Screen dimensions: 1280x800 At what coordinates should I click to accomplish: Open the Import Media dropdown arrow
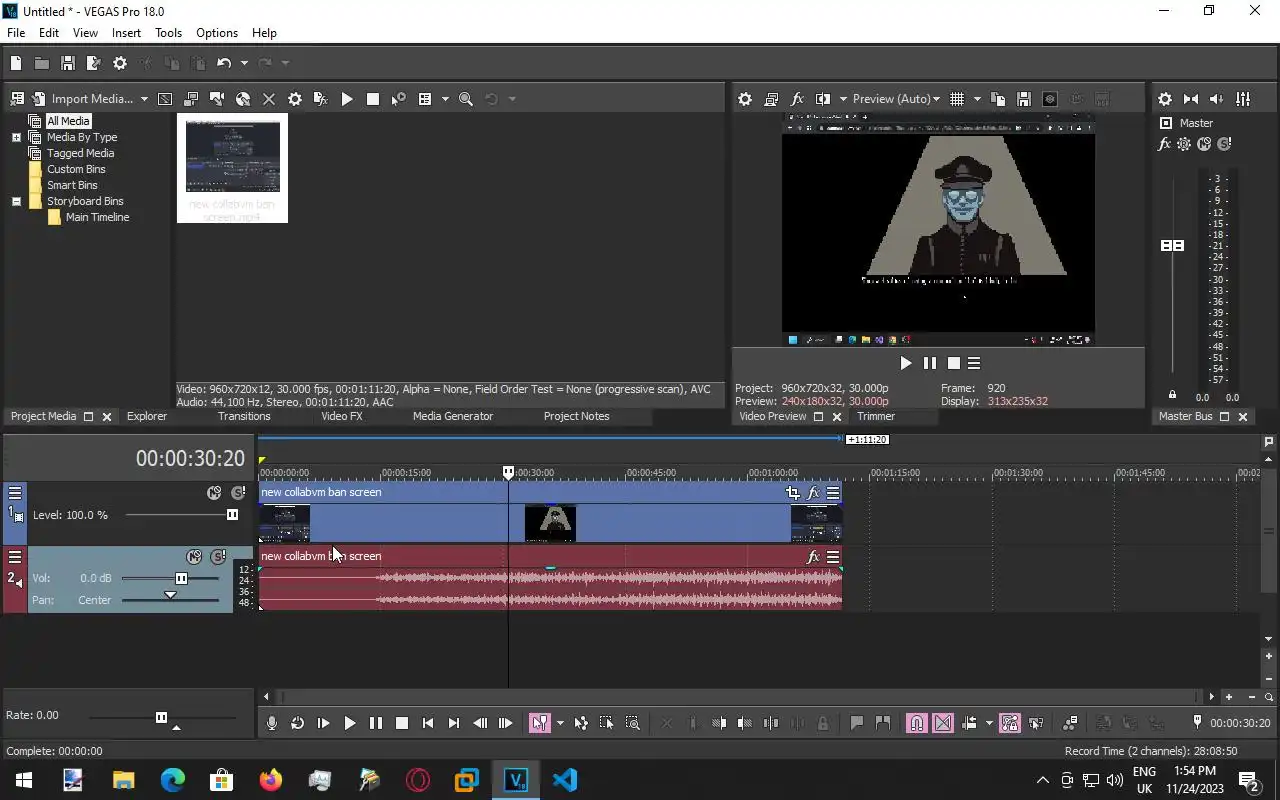[x=144, y=99]
